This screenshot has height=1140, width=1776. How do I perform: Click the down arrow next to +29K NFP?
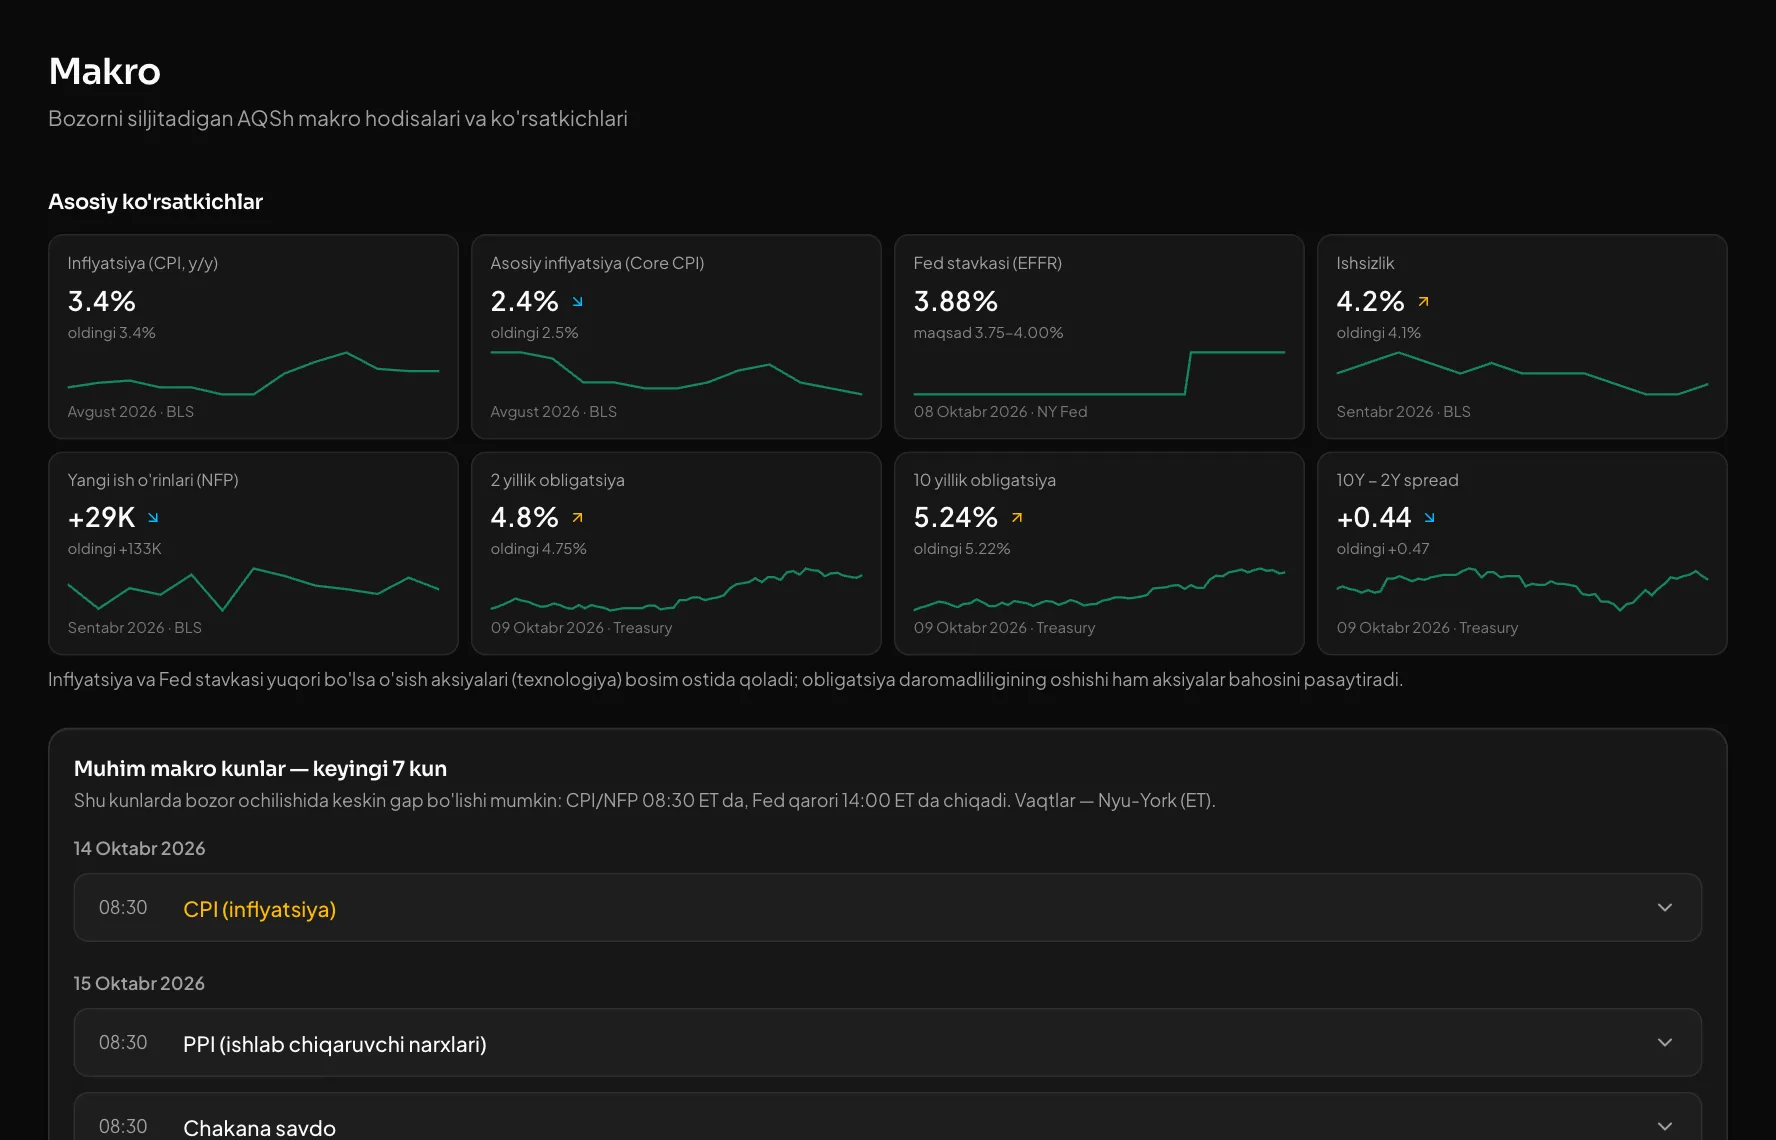(x=153, y=517)
